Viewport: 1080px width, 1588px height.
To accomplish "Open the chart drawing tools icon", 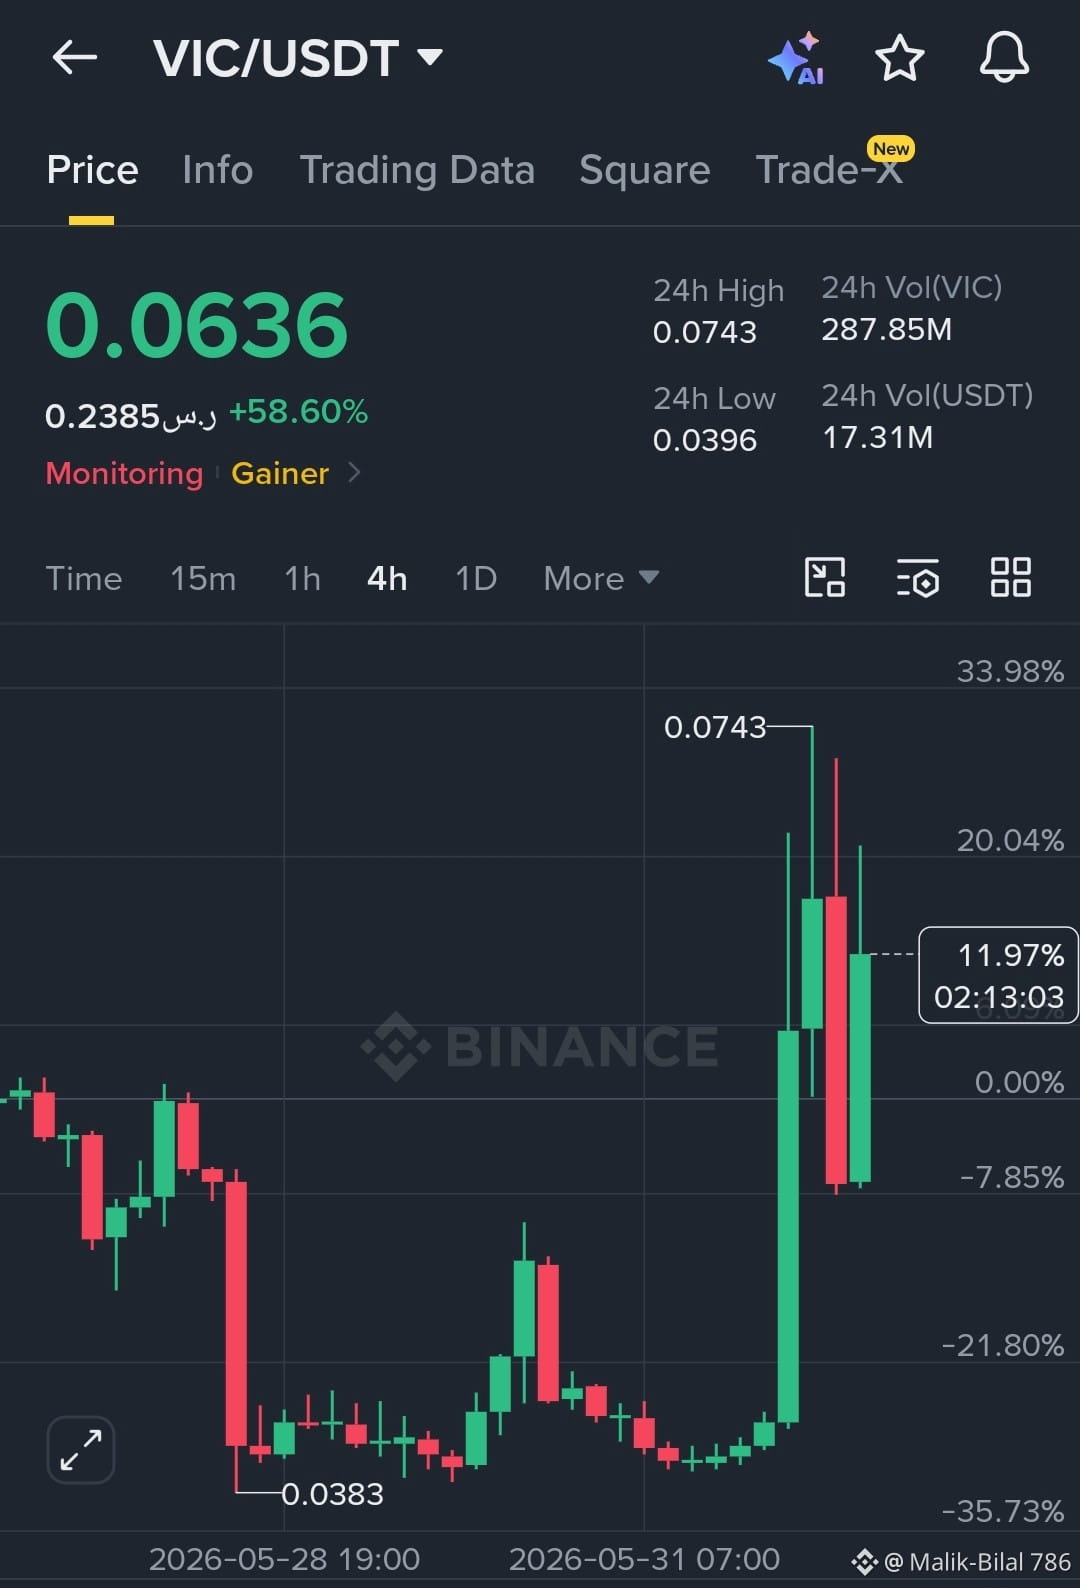I will point(825,577).
